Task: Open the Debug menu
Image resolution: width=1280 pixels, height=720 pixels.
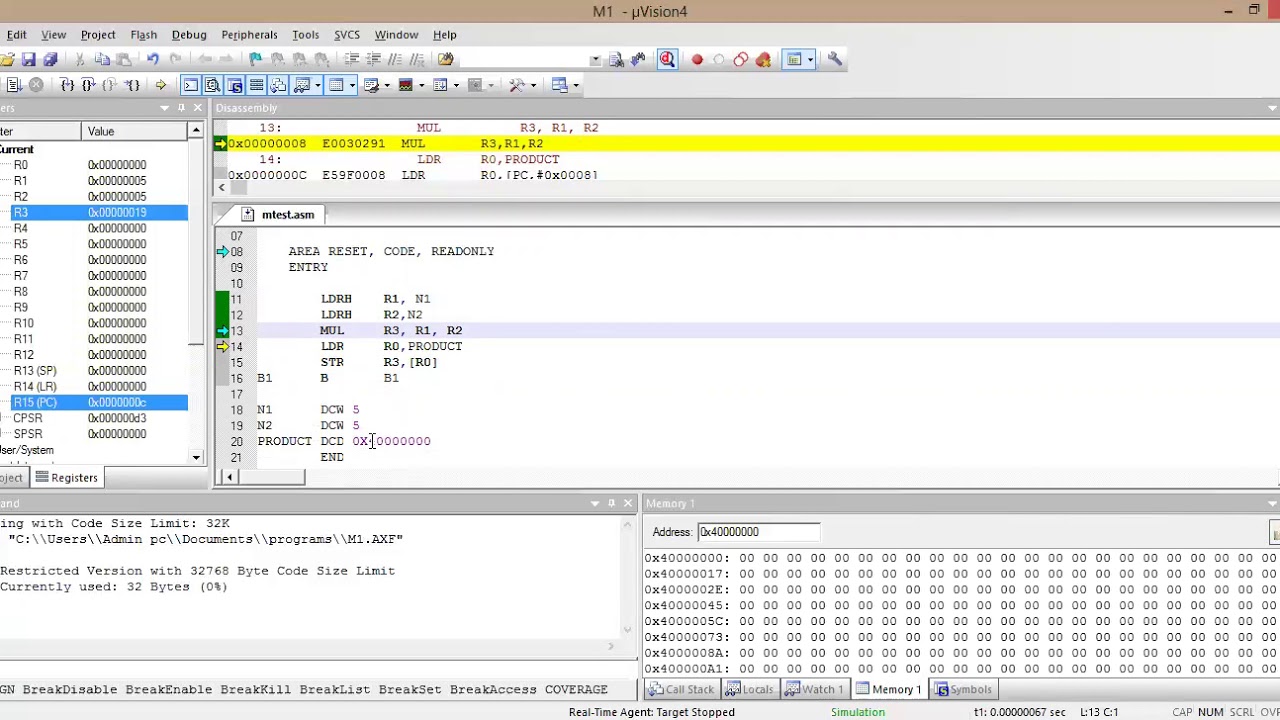Action: click(189, 35)
